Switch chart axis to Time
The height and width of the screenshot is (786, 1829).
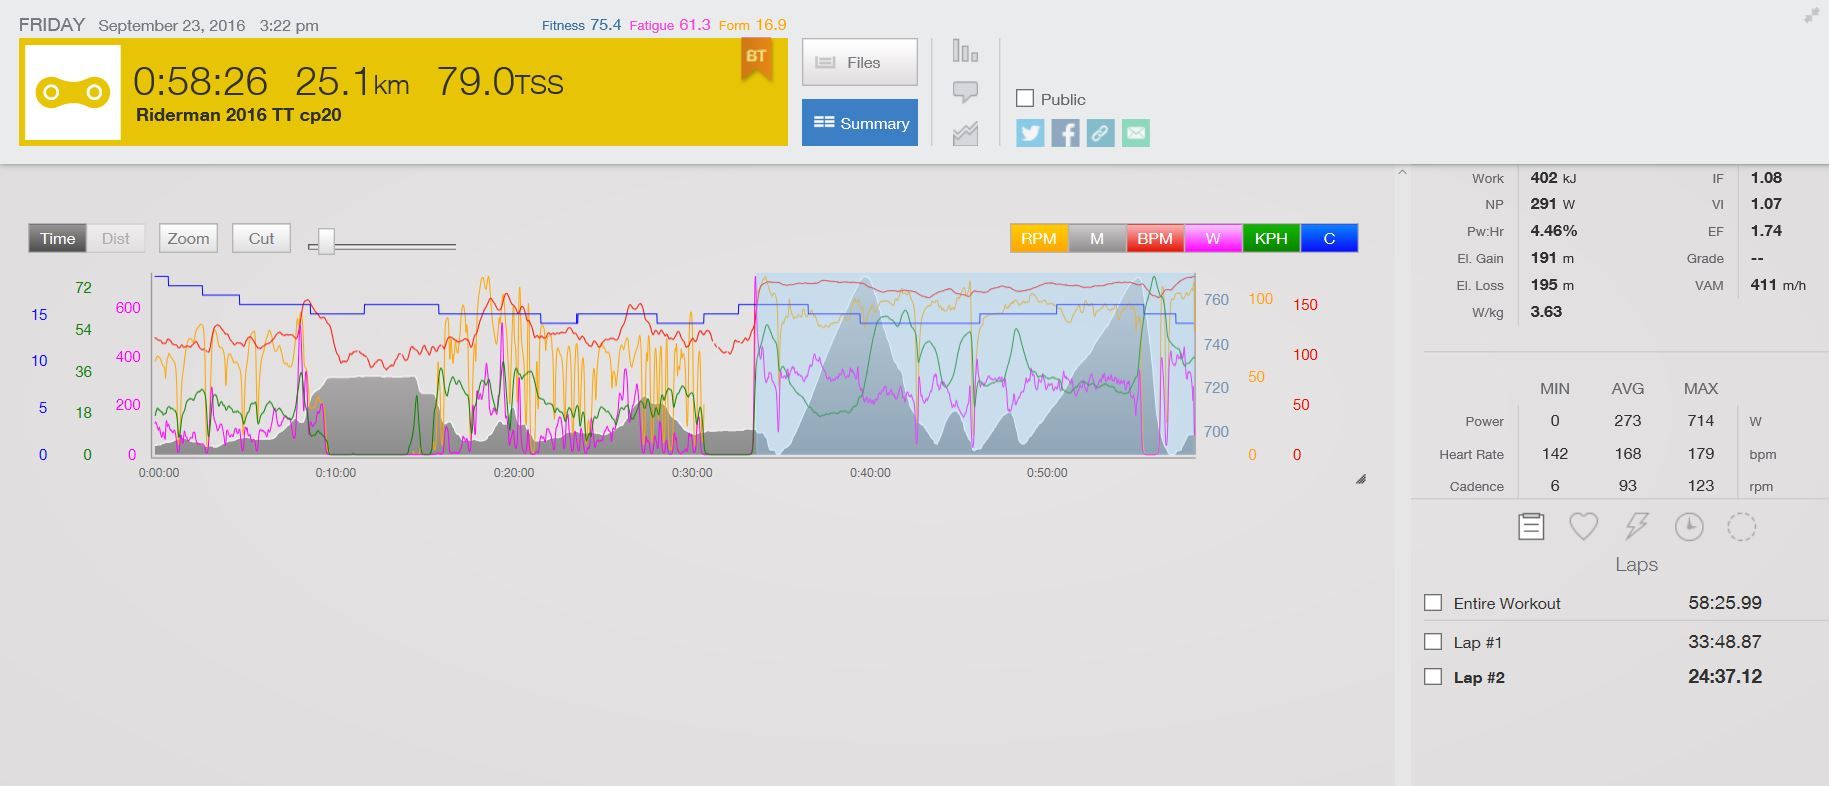coord(57,238)
